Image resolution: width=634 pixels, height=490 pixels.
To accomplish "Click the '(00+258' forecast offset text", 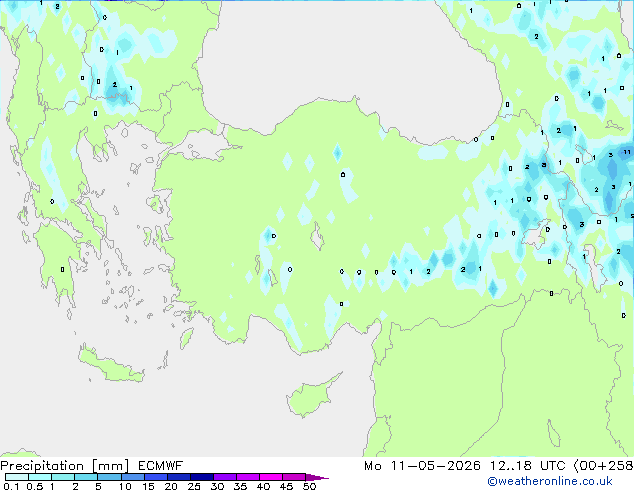I will 603,466.
